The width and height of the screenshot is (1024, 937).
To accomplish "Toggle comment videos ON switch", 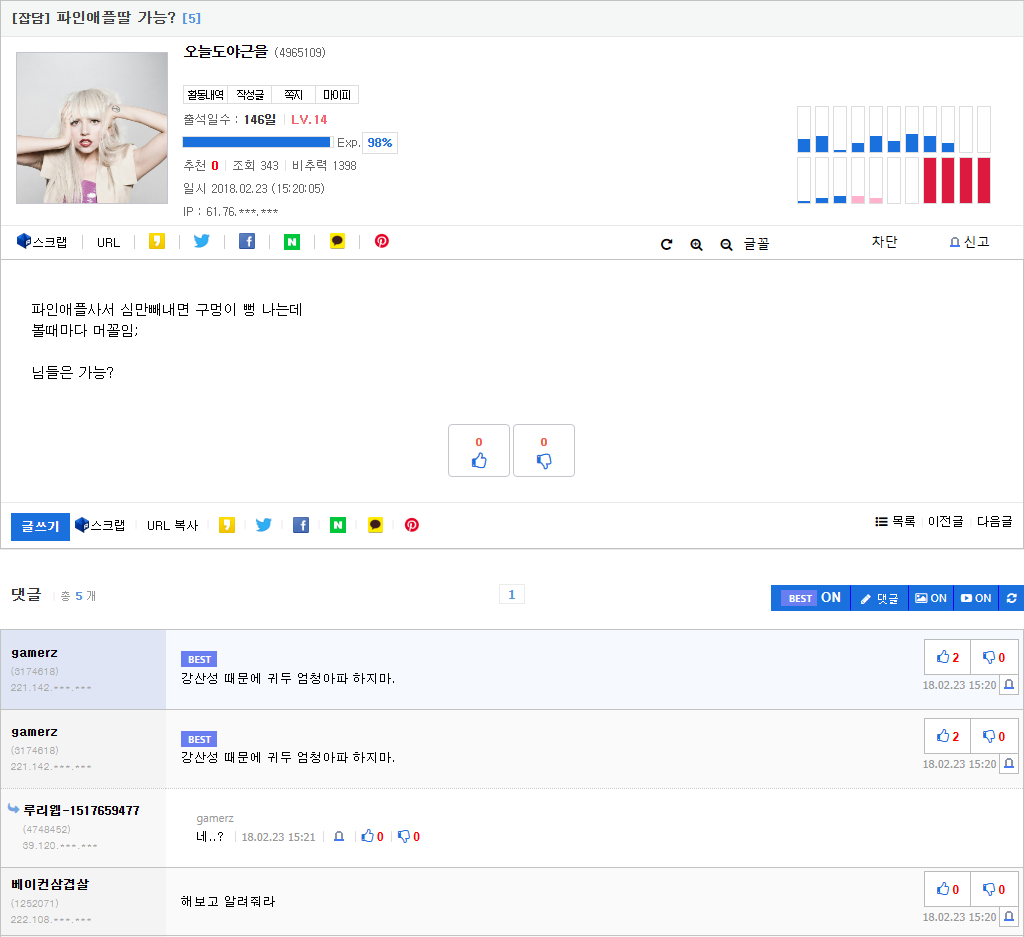I will click(x=976, y=598).
